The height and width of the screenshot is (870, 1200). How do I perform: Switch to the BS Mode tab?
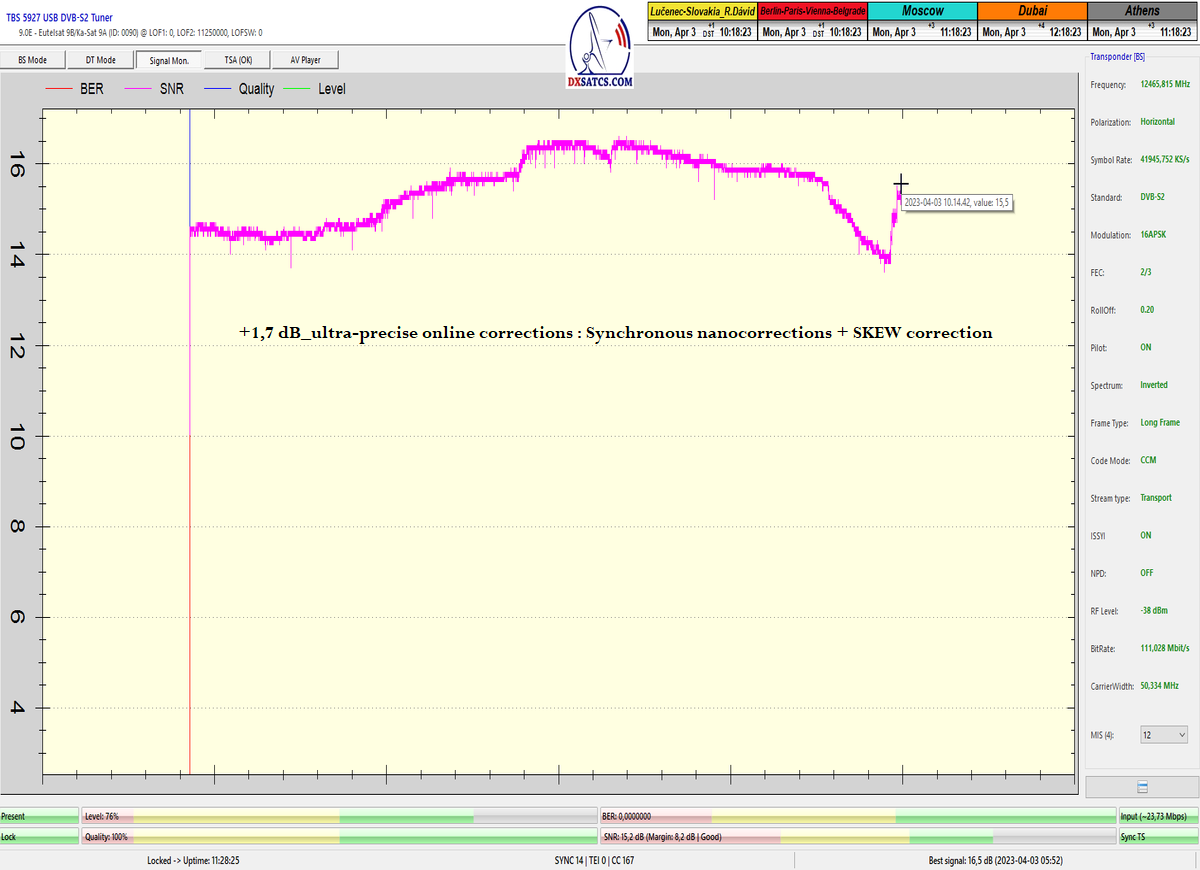(33, 60)
